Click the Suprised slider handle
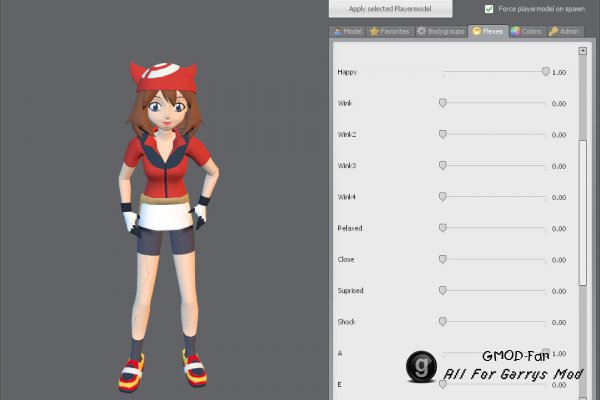 pyautogui.click(x=443, y=291)
